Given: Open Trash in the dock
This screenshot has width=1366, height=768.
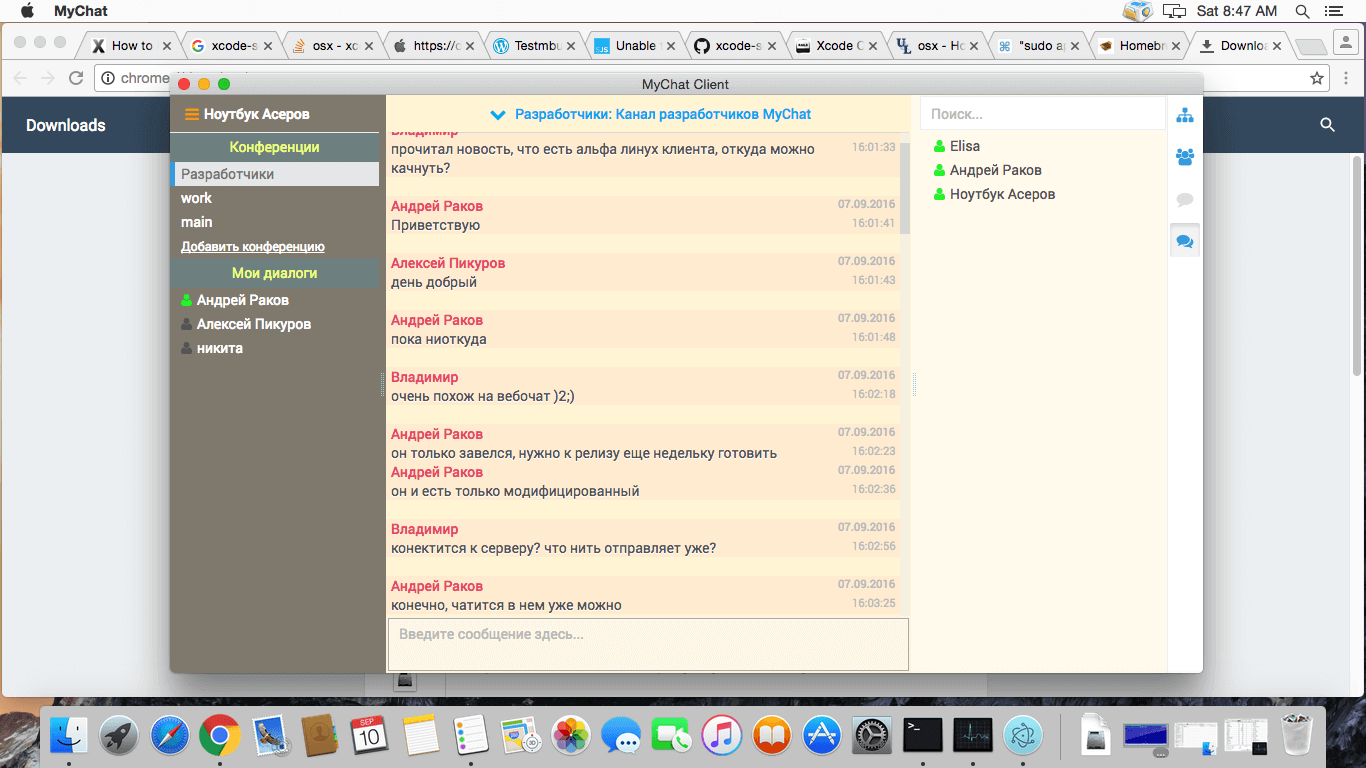Looking at the screenshot, I should [x=1299, y=736].
